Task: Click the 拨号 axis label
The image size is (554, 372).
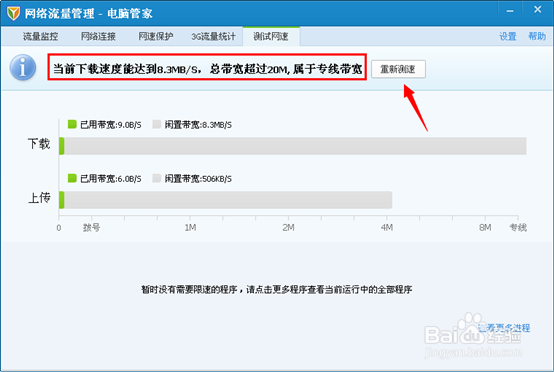Action: [x=92, y=228]
